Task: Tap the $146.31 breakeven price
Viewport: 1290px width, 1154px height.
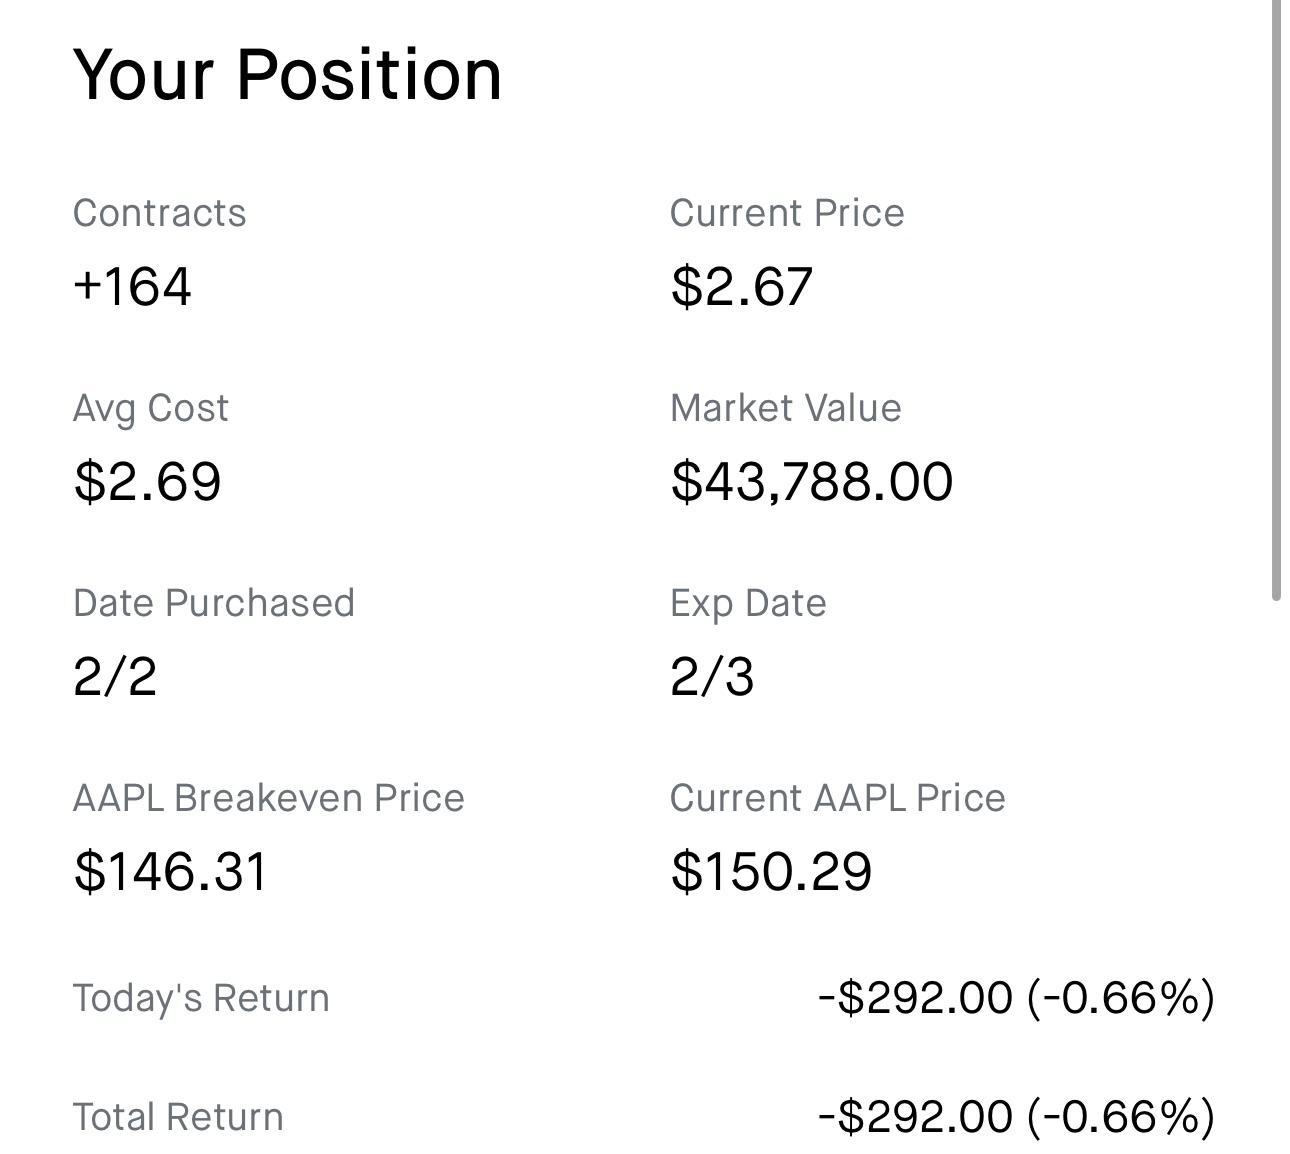Action: pyautogui.click(x=170, y=871)
